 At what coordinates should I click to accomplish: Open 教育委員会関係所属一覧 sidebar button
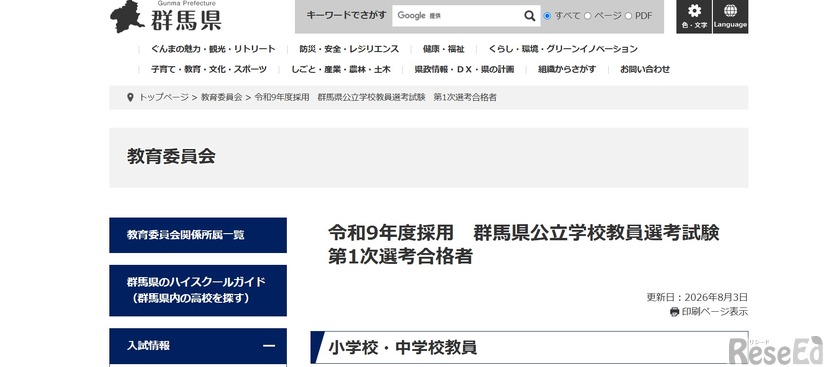point(198,235)
